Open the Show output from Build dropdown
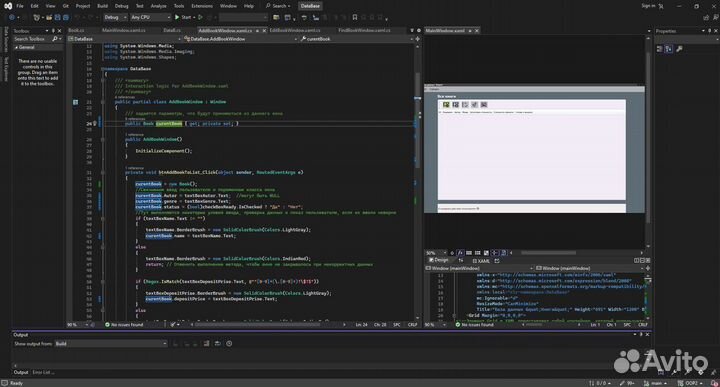 point(111,343)
